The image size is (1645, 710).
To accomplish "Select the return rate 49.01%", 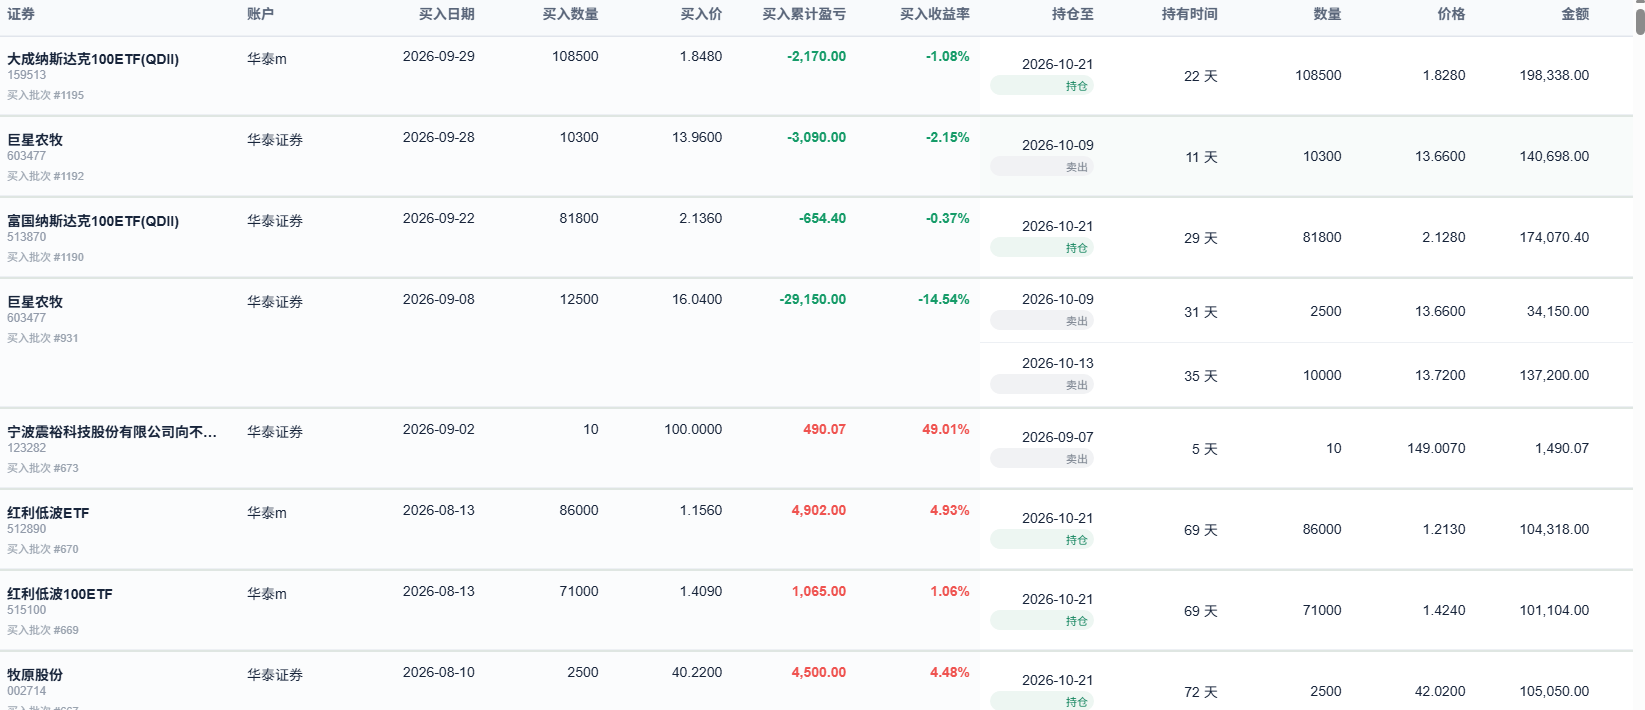I will point(946,430).
